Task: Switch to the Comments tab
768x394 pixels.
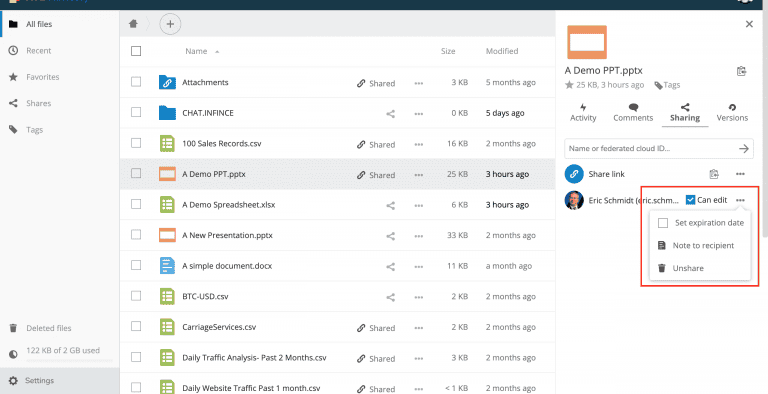Action: tap(633, 113)
